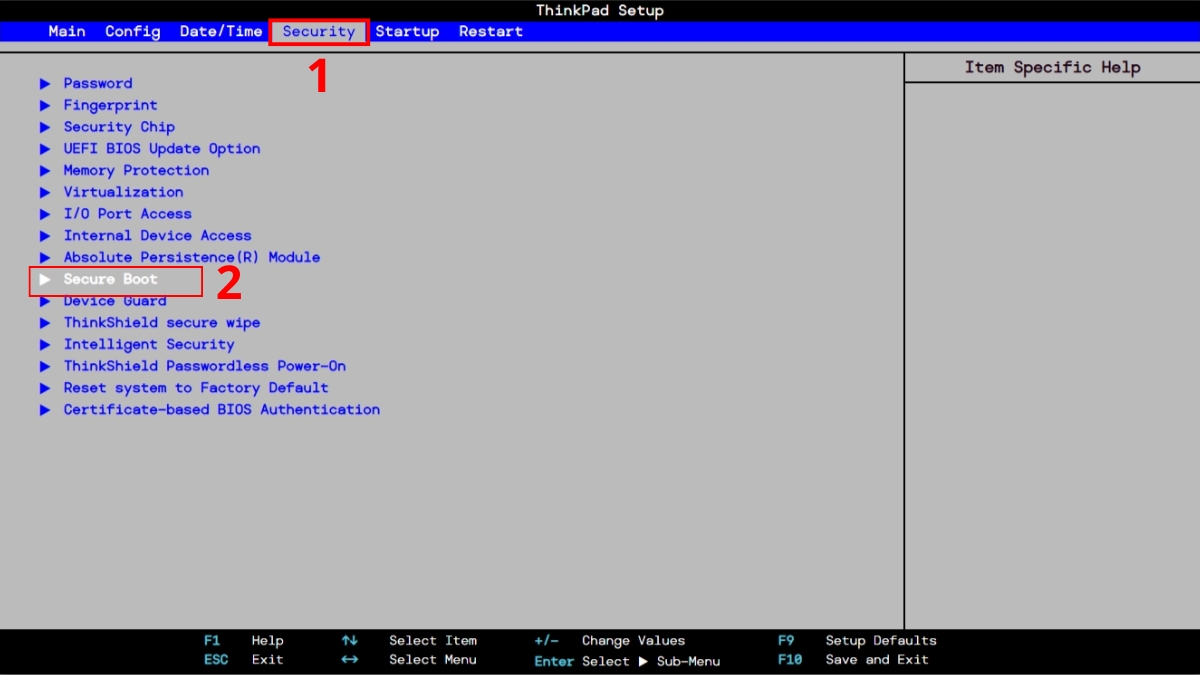
Task: Expand the Memory Protection arrow
Action: pyautogui.click(x=45, y=170)
